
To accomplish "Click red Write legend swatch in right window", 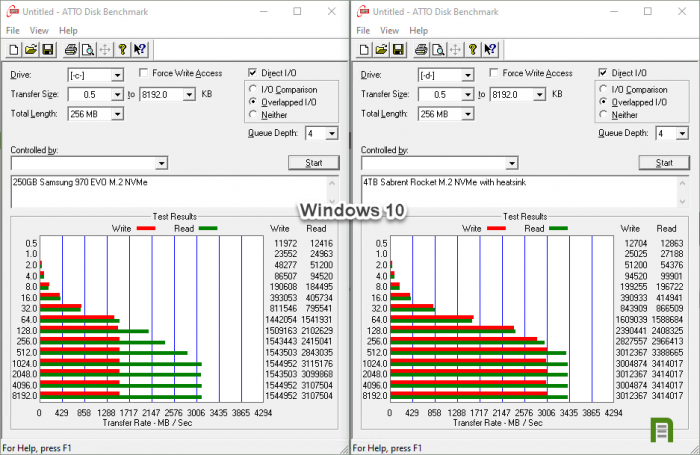I will [496, 228].
